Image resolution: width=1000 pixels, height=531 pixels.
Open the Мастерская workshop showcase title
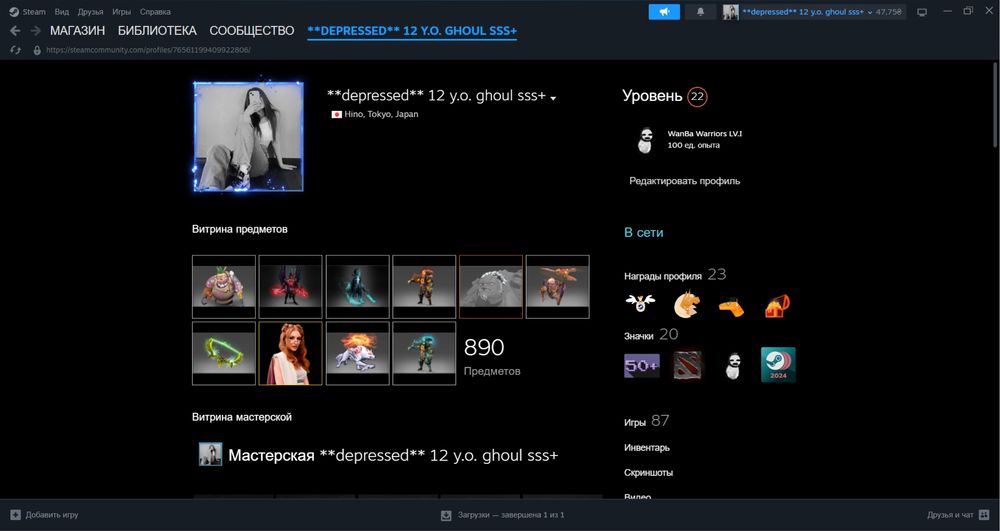tap(393, 455)
